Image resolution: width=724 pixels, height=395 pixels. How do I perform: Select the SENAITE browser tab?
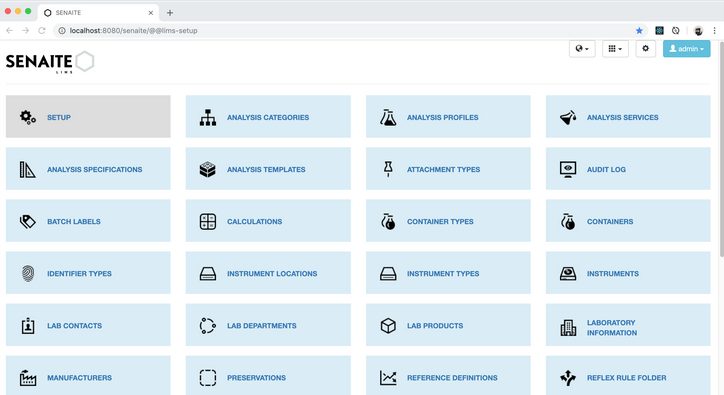(98, 12)
